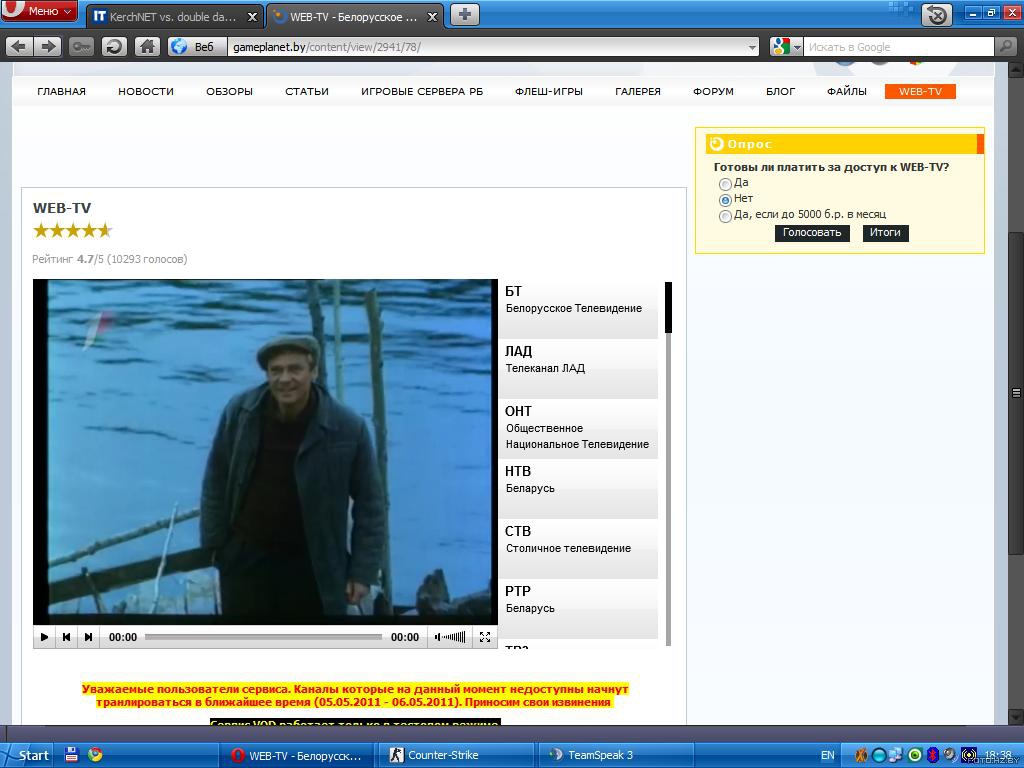Skip to previous channel in player

[66, 637]
